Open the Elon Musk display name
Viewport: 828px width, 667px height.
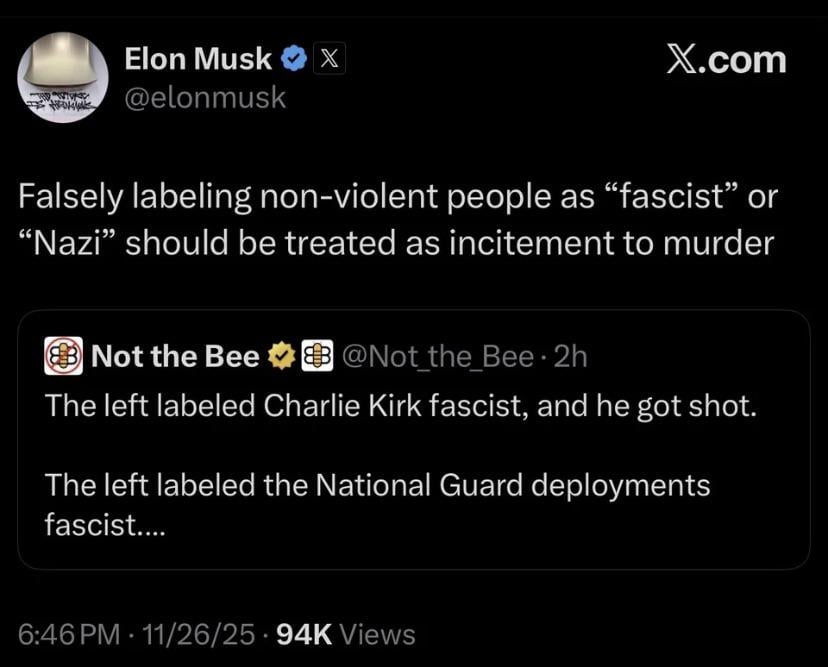pos(197,59)
